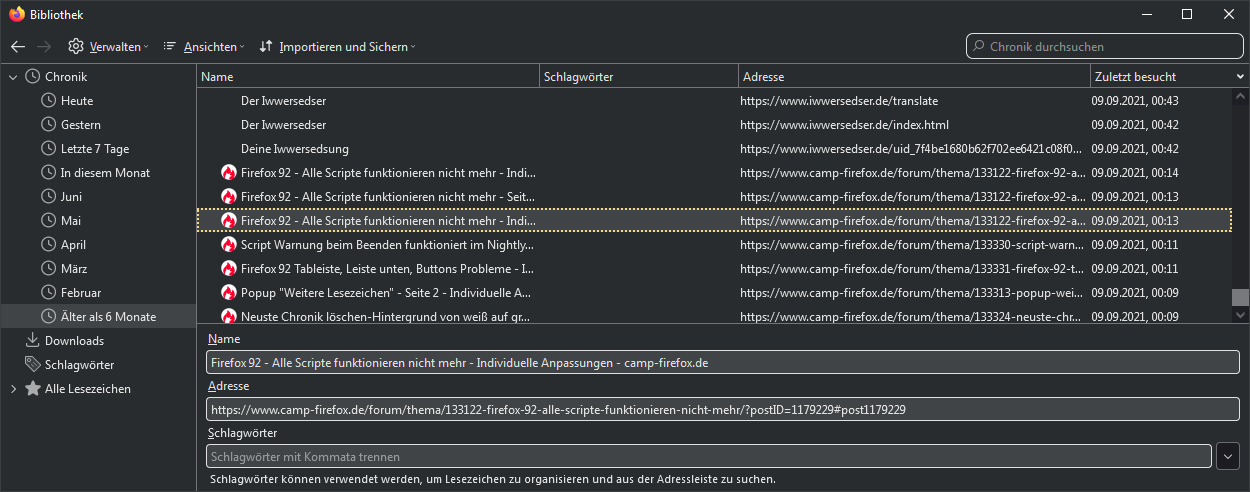The height and width of the screenshot is (492, 1250).
Task: Click the Downloads arrow icon in sidebar
Action: [32, 341]
